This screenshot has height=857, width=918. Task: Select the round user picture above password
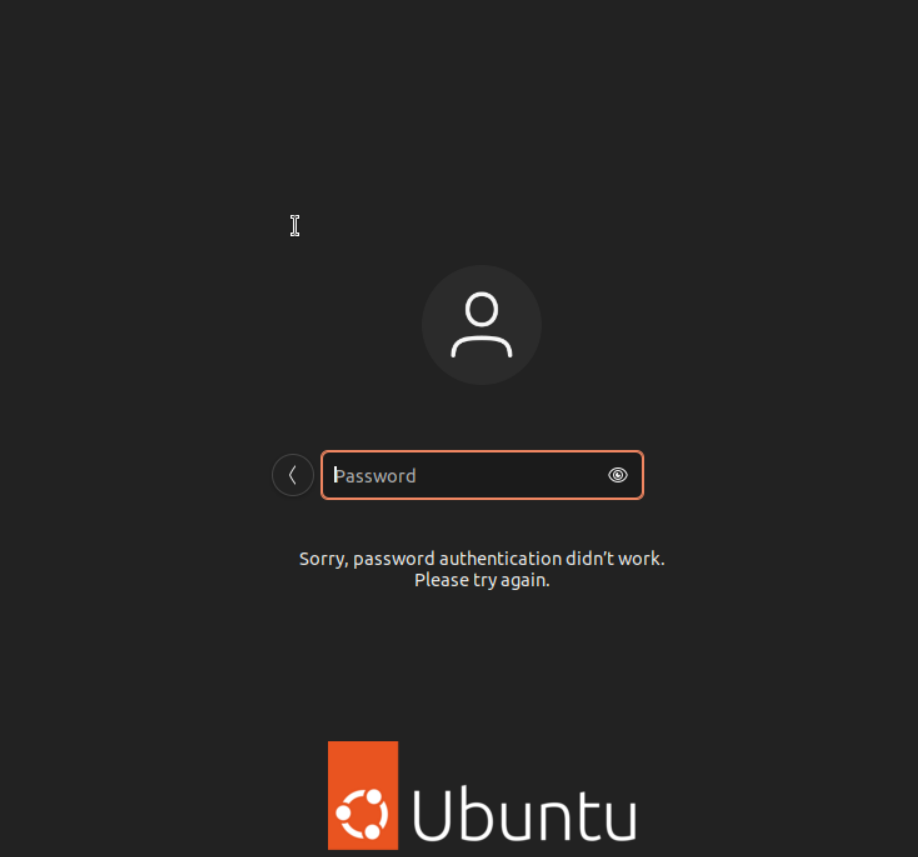coord(481,325)
